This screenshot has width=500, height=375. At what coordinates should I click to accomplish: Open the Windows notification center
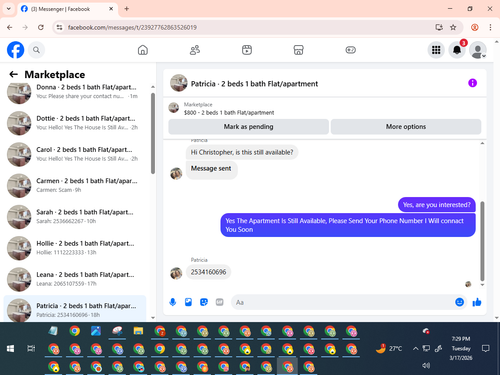click(486, 349)
